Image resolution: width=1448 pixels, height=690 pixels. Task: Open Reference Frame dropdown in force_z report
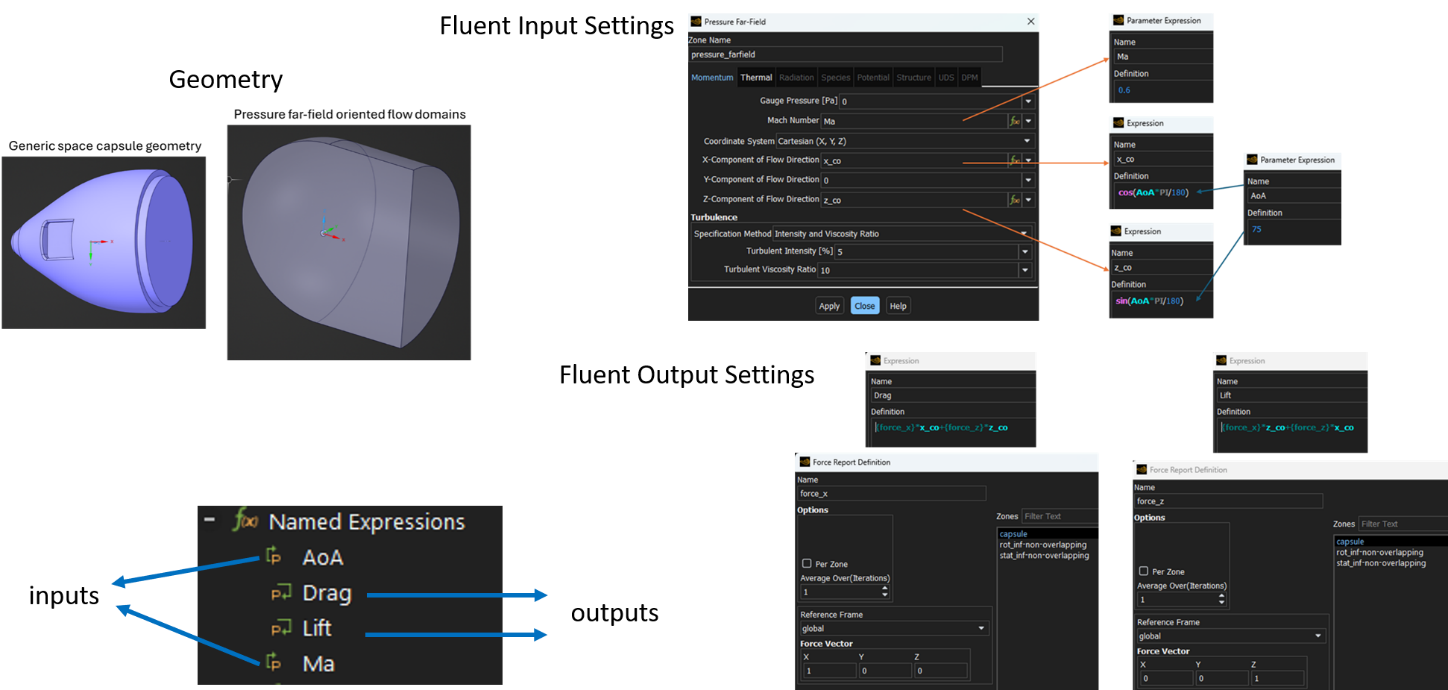point(1230,636)
